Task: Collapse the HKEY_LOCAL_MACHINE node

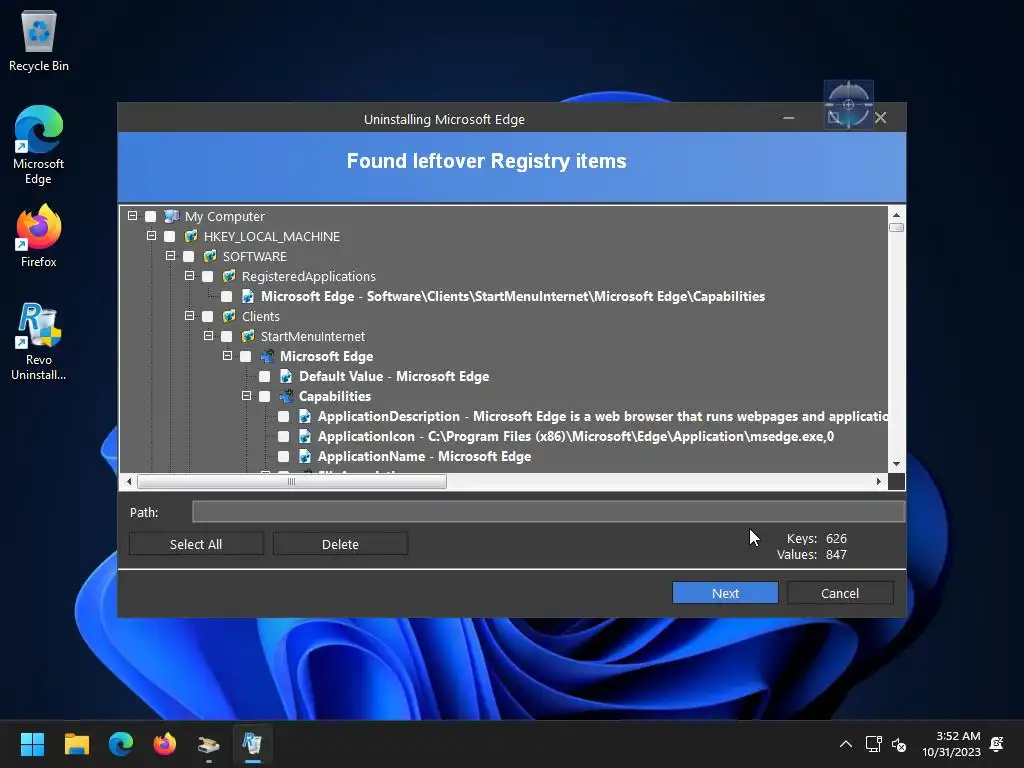Action: coord(152,236)
